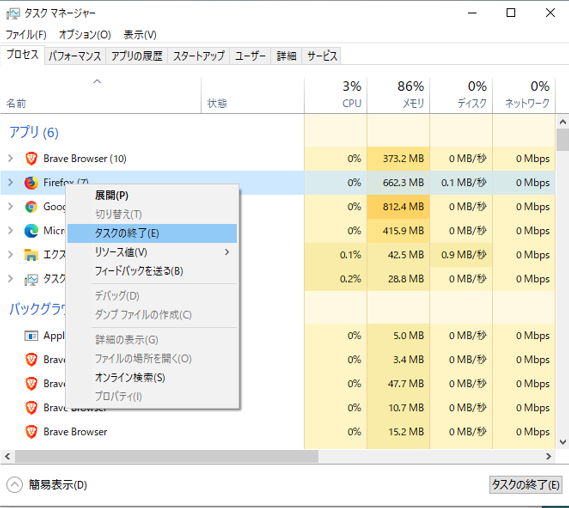Click Brave icon in 3.4 MB row
Viewport: 569px width, 508px height.
pyautogui.click(x=31, y=360)
